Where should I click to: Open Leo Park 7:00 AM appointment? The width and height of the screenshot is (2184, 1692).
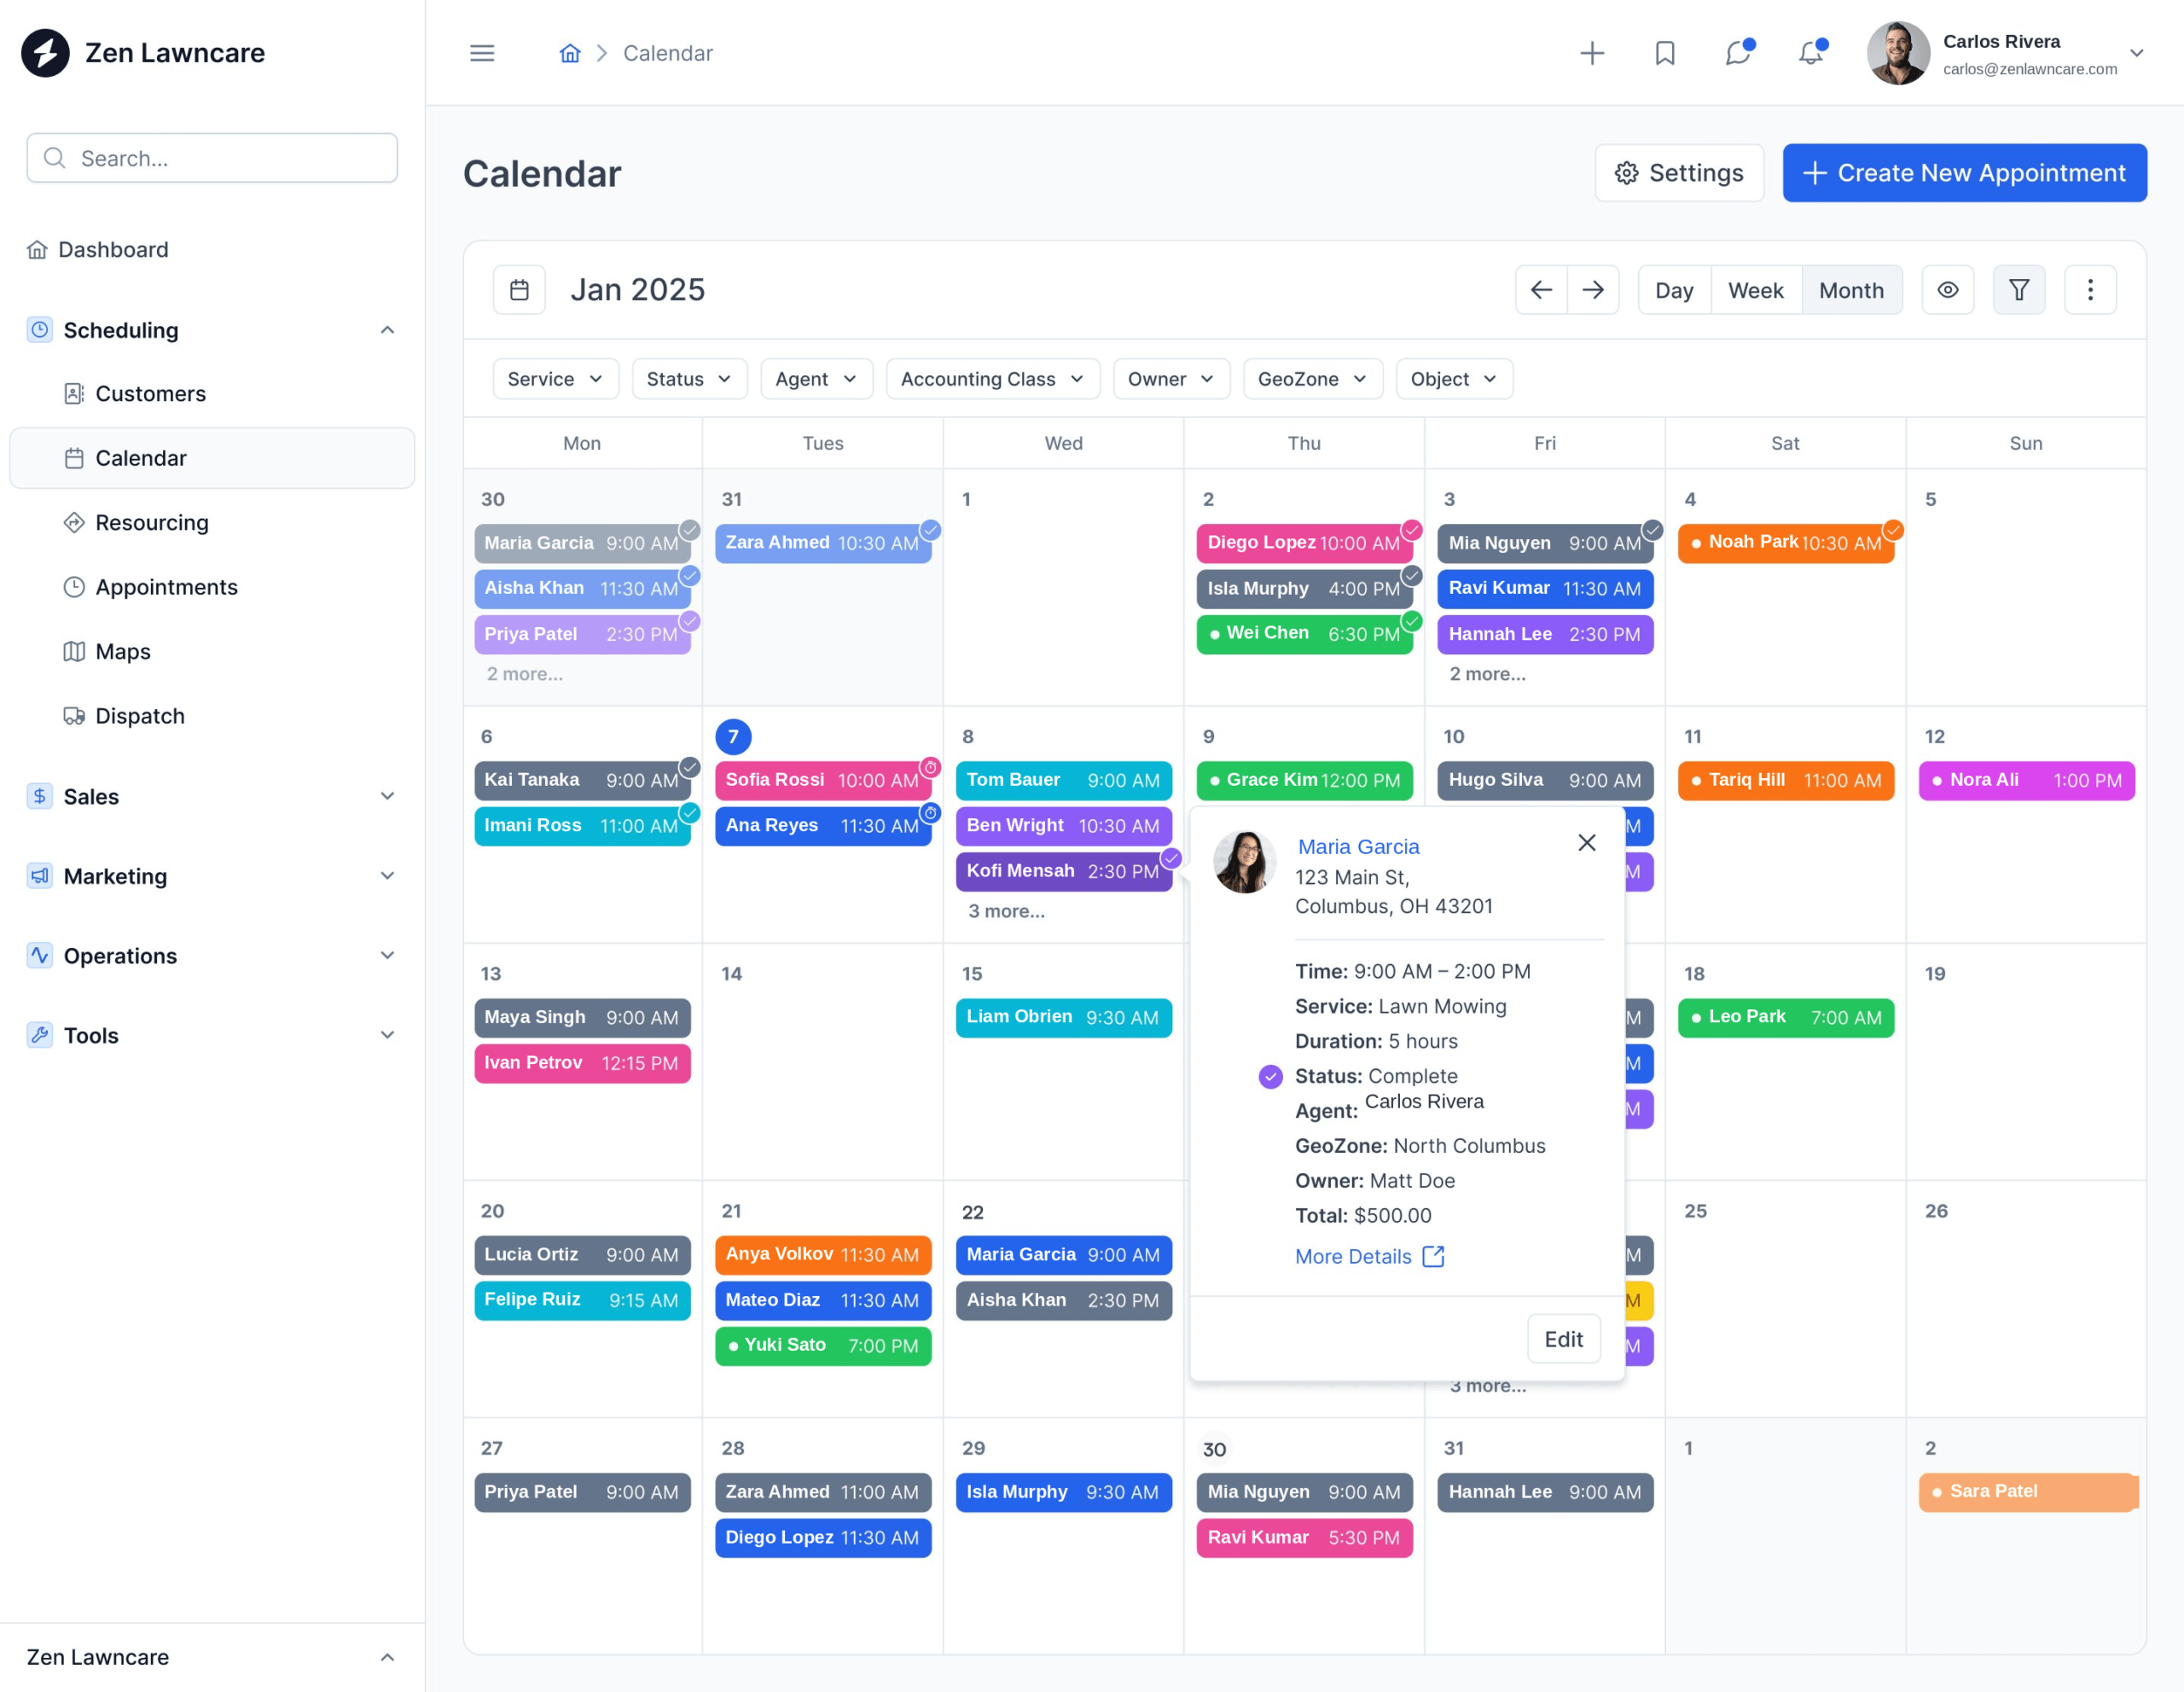tap(1785, 1017)
